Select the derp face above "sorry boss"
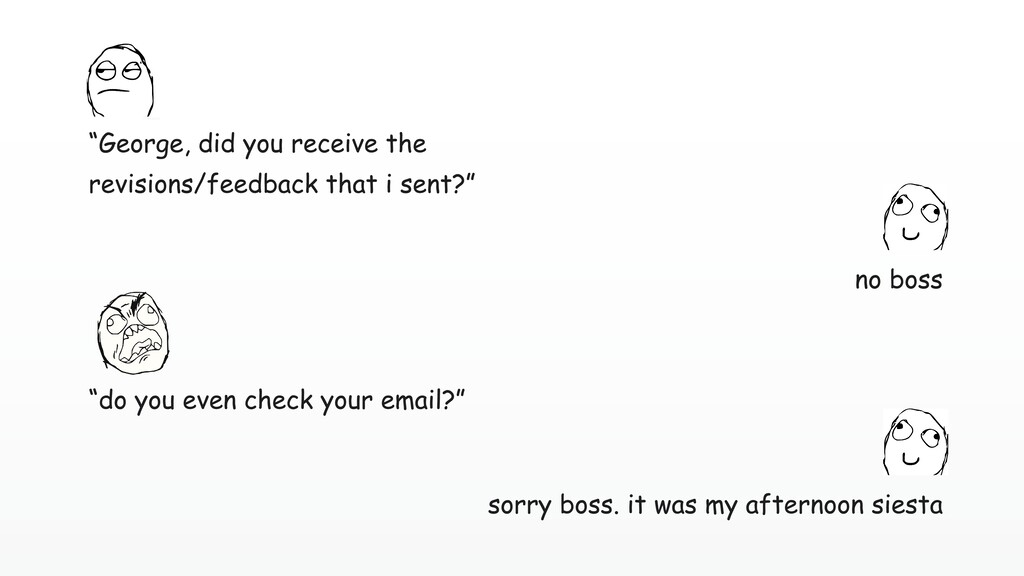This screenshot has height=576, width=1024. [916, 441]
